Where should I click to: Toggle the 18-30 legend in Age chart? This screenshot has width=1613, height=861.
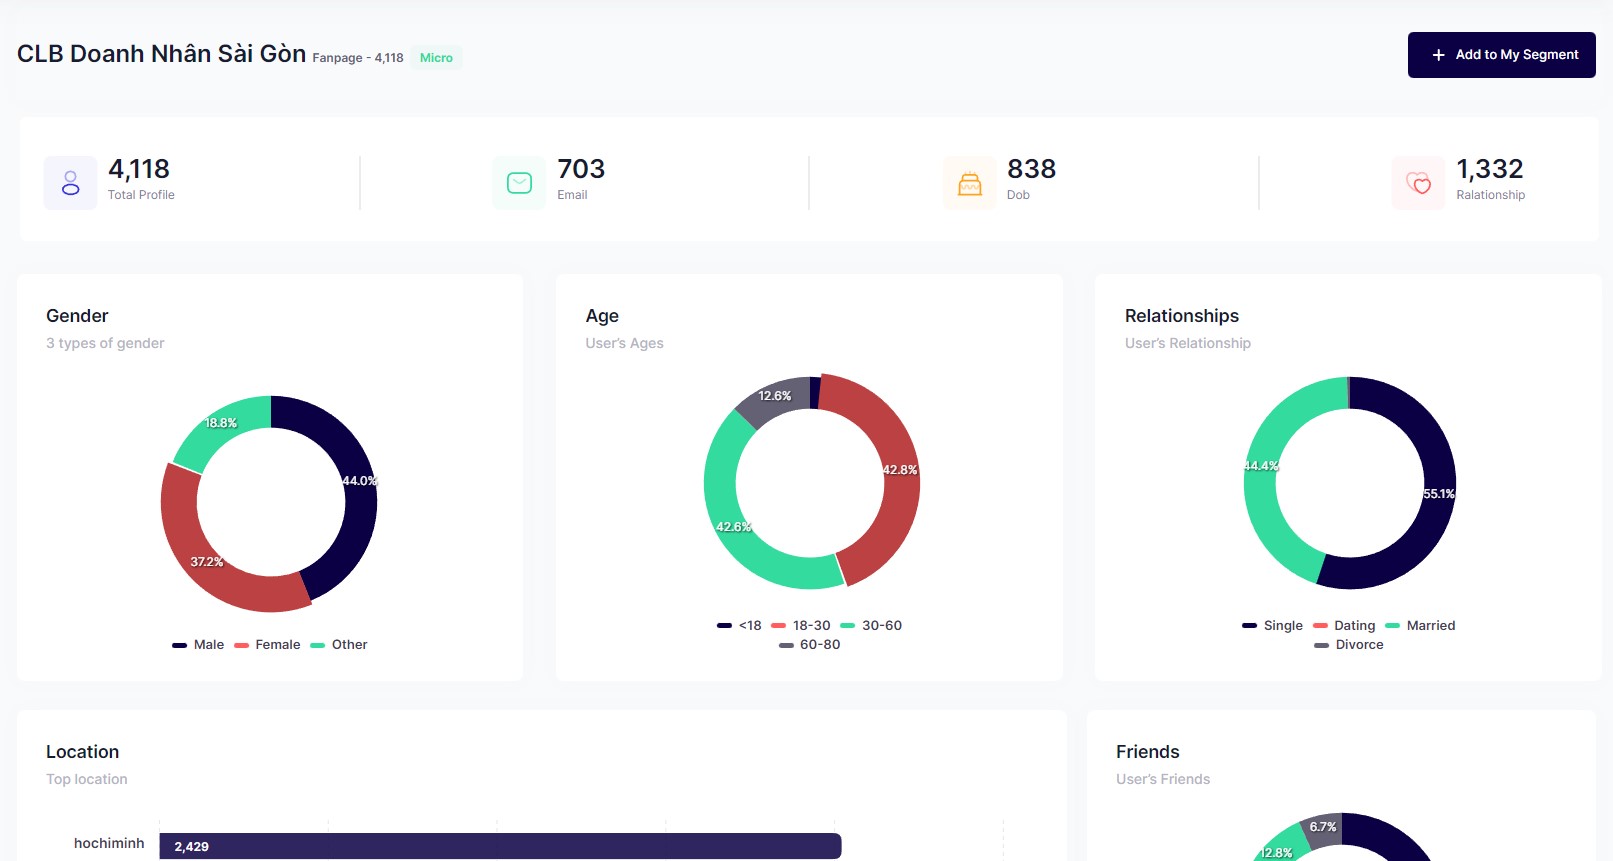pos(801,626)
